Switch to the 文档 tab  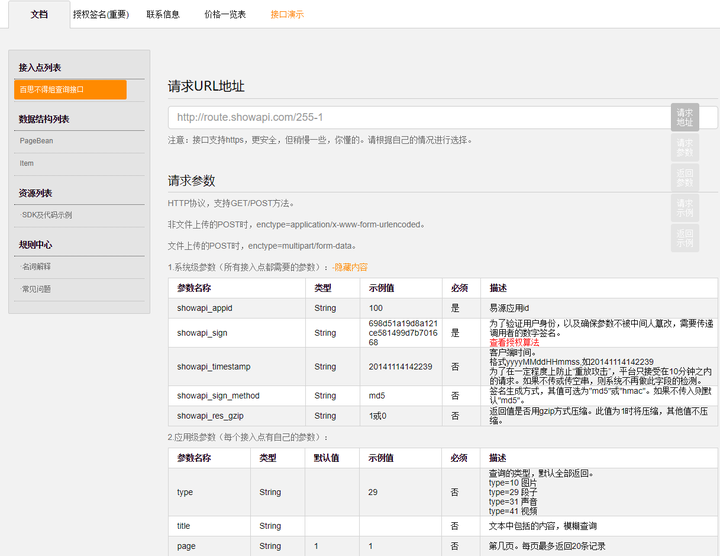point(39,14)
